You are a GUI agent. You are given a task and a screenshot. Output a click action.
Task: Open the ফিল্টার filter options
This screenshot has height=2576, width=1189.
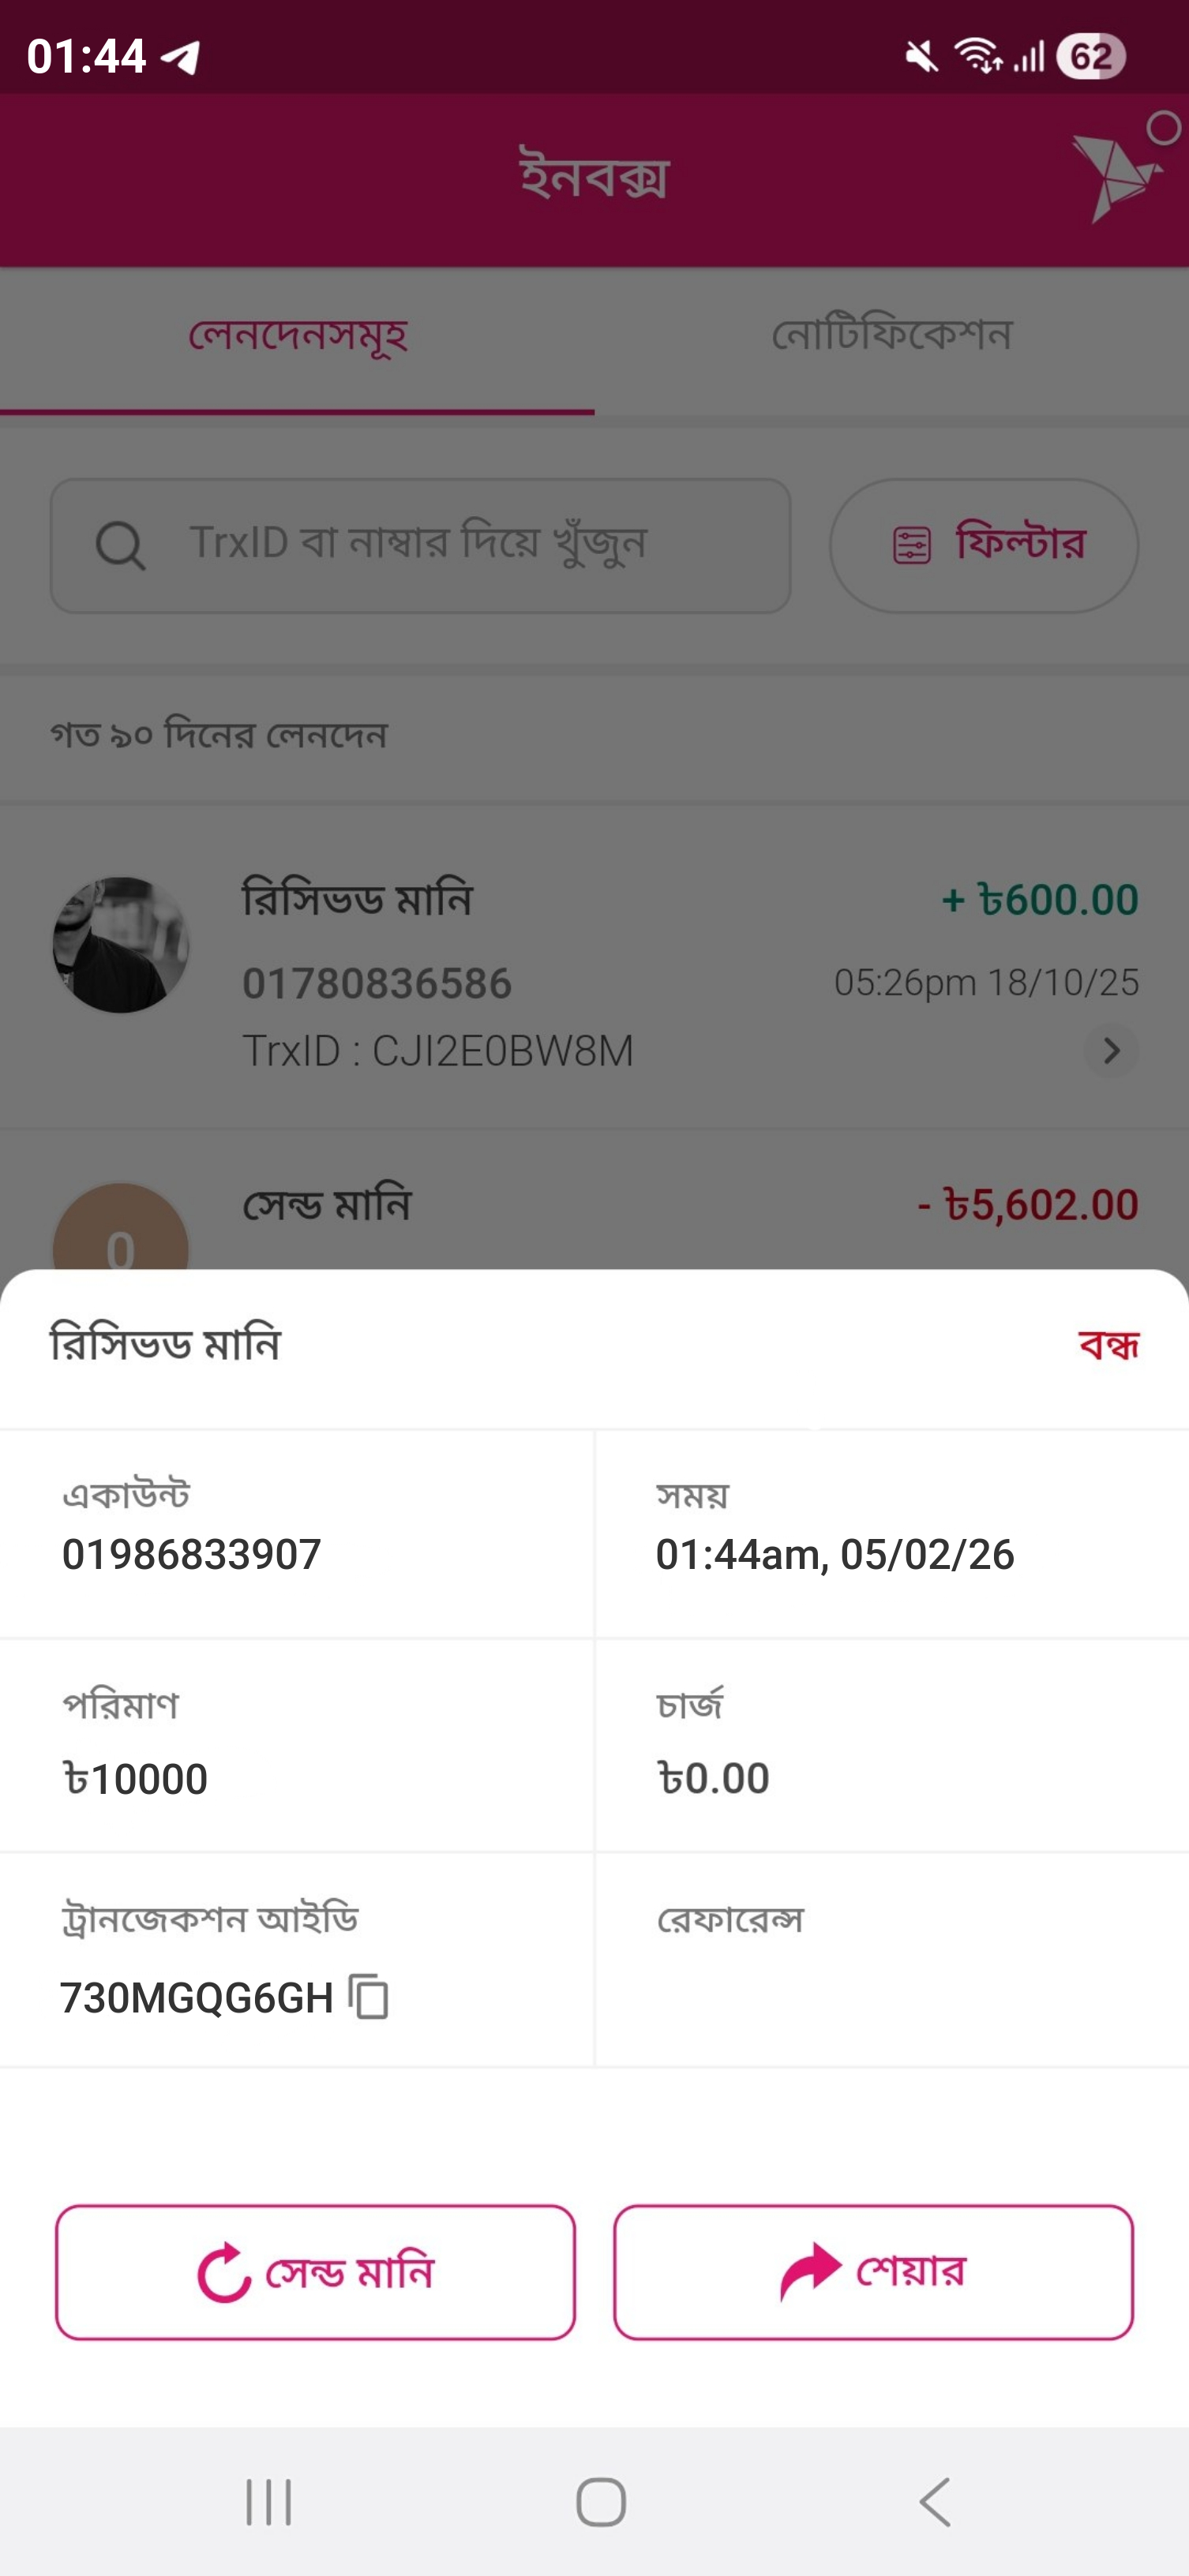(x=983, y=546)
